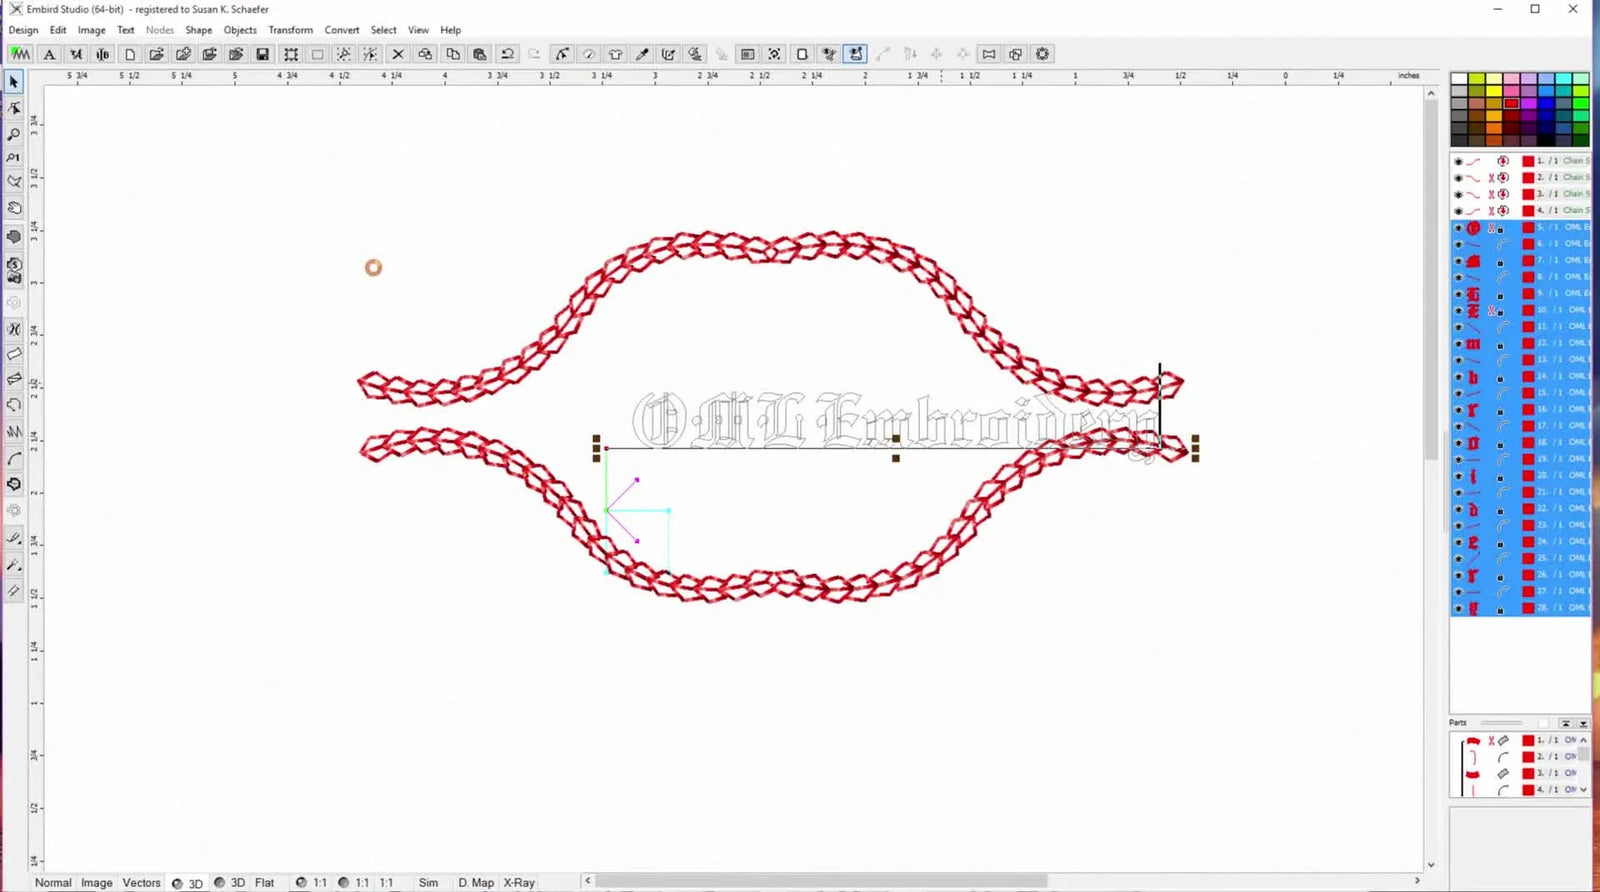Choose the Zoom magnifier tool
The image size is (1600, 892).
[x=14, y=133]
